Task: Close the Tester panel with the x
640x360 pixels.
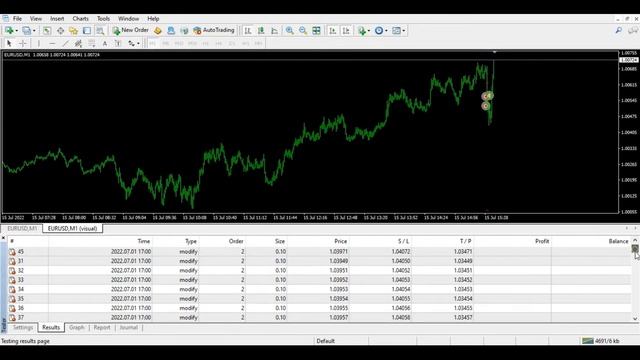Action: [x=3, y=238]
